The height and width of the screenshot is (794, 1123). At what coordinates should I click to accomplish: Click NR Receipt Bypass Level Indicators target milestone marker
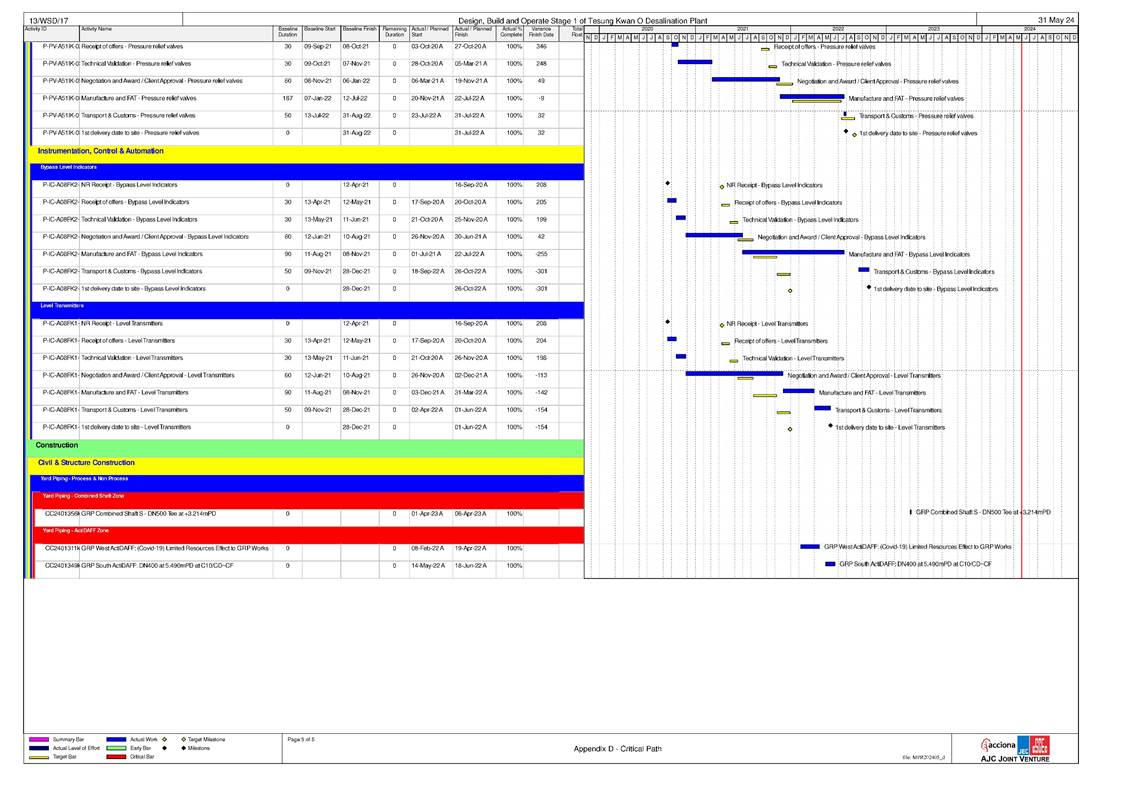(722, 186)
